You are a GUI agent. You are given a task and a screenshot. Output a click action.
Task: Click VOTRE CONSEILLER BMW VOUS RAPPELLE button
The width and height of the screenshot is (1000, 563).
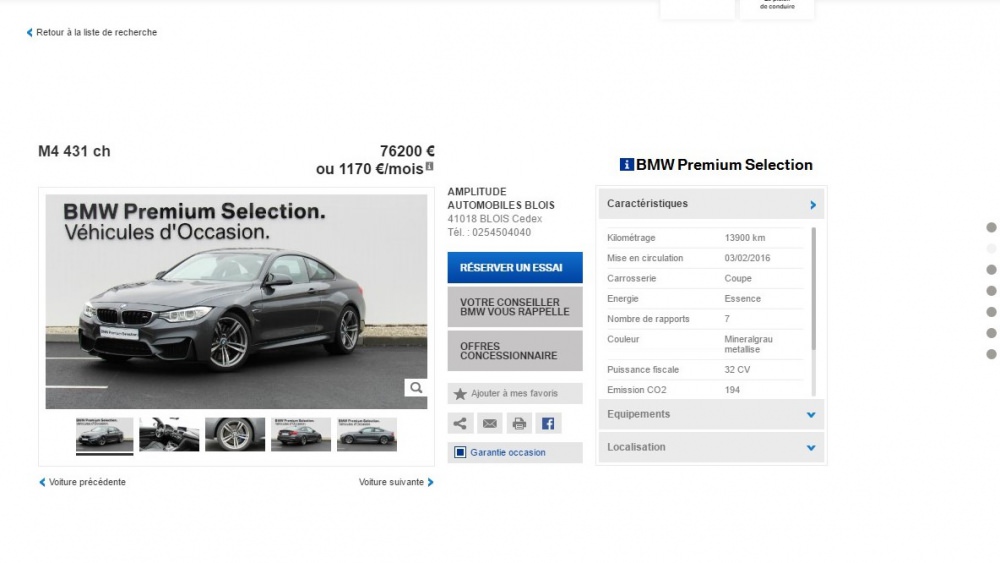pos(515,307)
